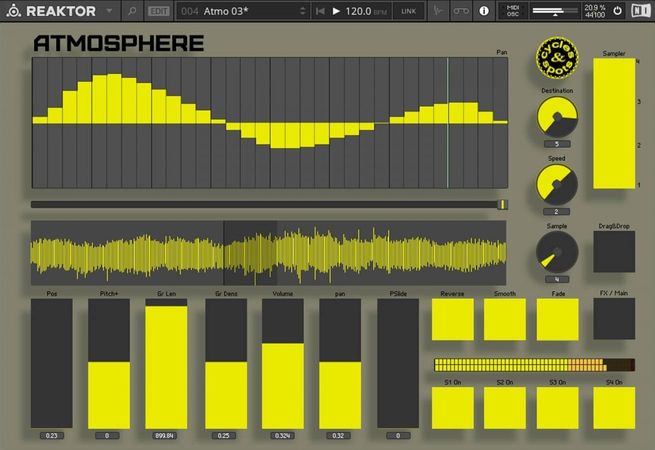655x450 pixels.
Task: Enable the FX / Main switch
Action: pyautogui.click(x=613, y=320)
